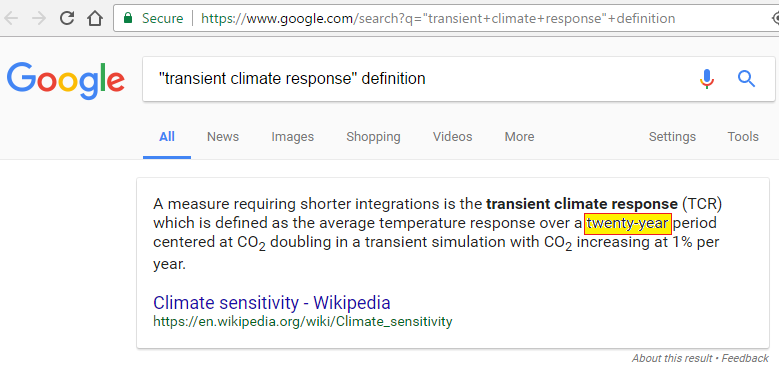Expand the Tools filter options

pyautogui.click(x=743, y=137)
